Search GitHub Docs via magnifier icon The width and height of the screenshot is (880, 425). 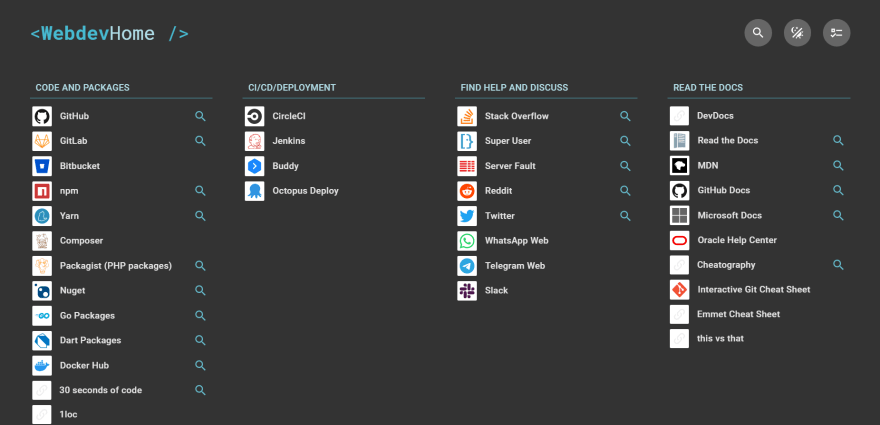[838, 190]
